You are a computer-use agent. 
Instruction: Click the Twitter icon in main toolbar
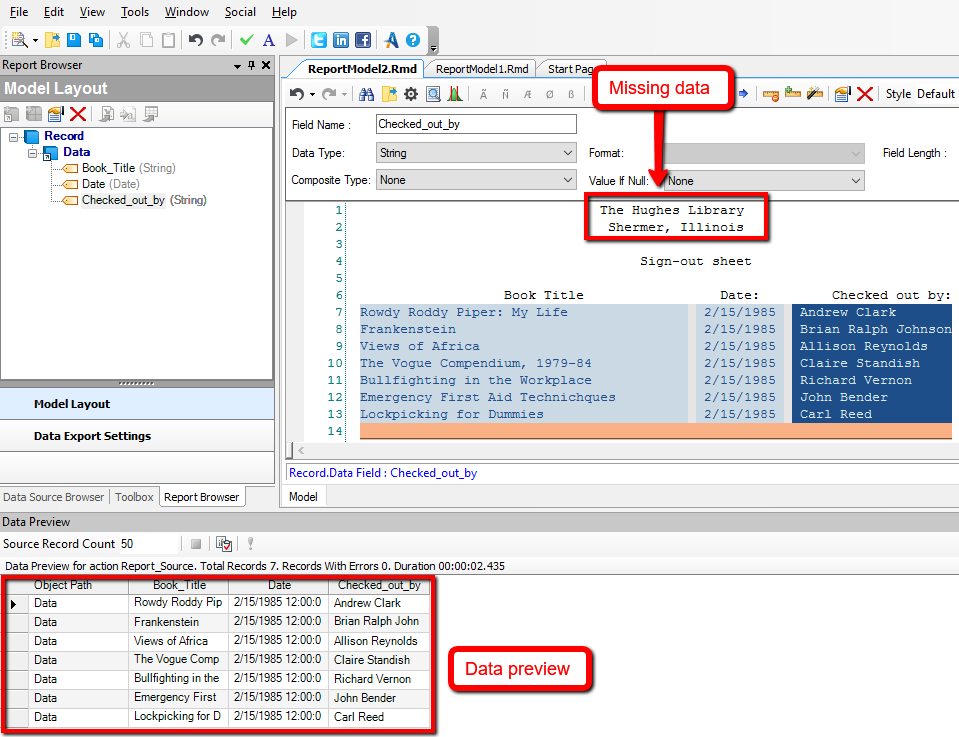[x=319, y=40]
